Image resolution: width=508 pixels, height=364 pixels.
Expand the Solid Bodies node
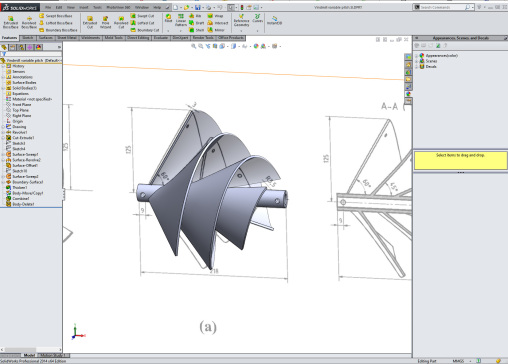click(3, 88)
